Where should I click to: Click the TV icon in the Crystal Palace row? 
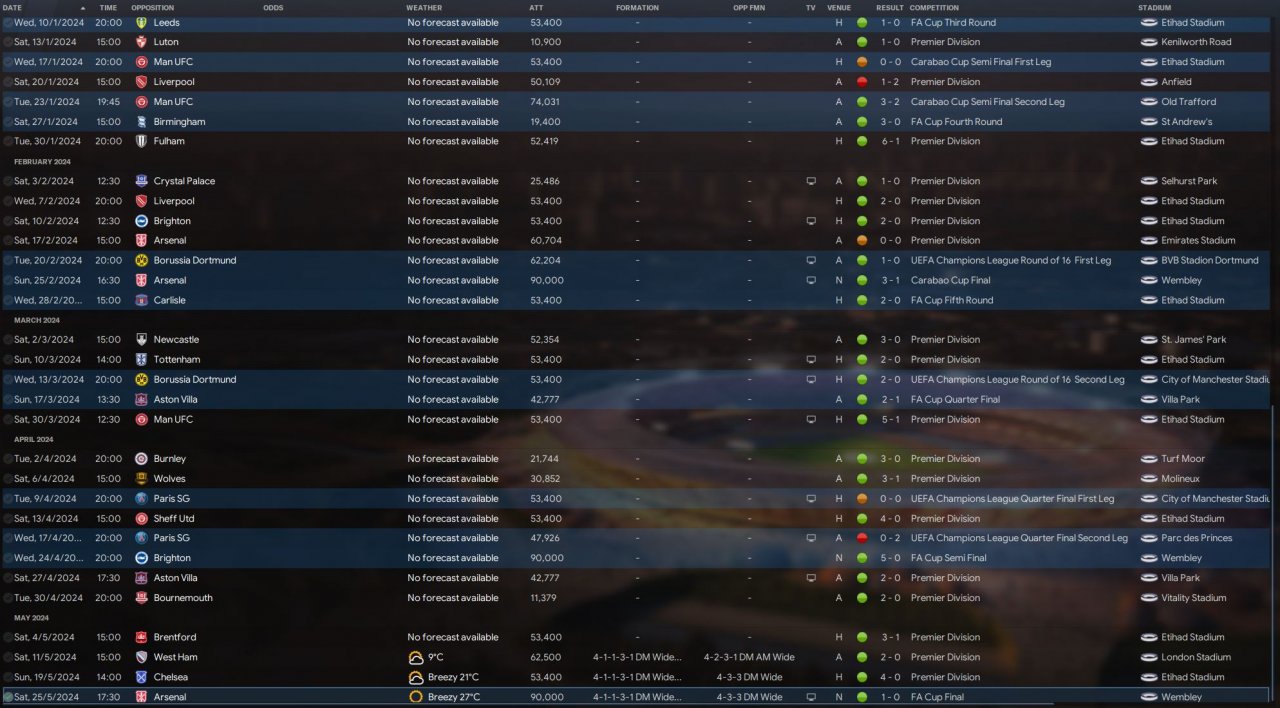point(811,181)
